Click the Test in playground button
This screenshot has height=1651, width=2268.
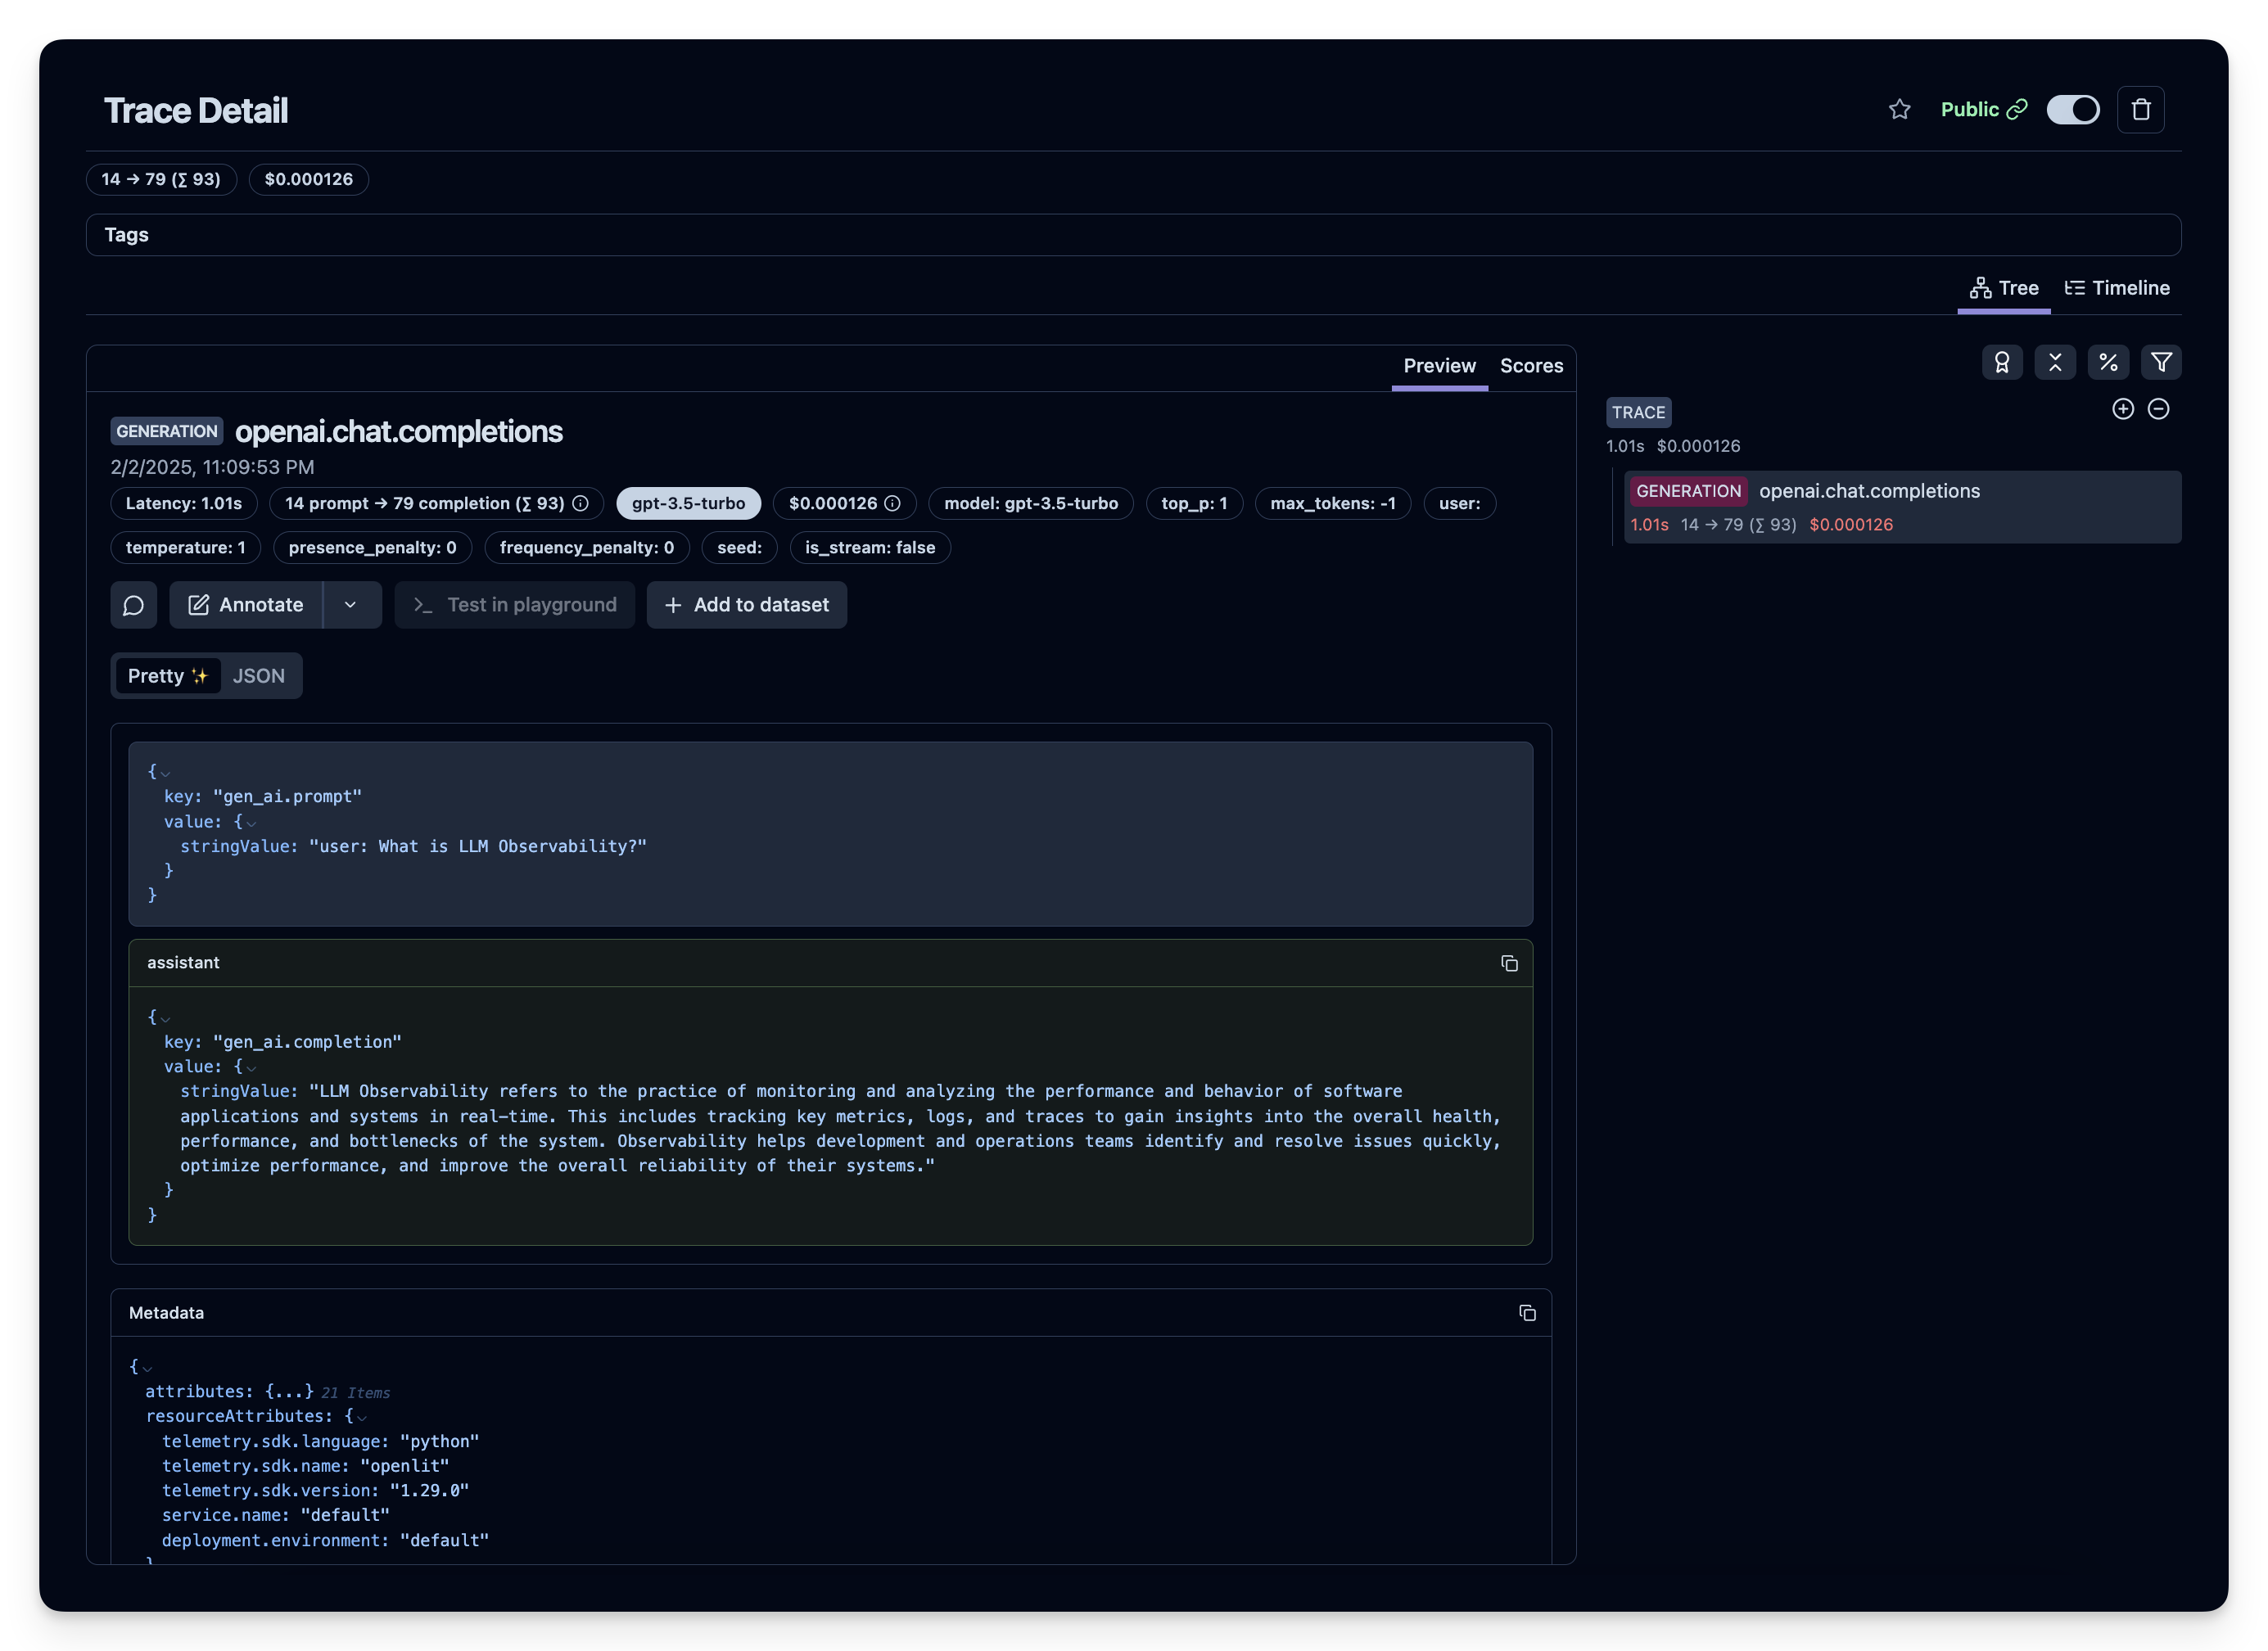pyautogui.click(x=514, y=605)
